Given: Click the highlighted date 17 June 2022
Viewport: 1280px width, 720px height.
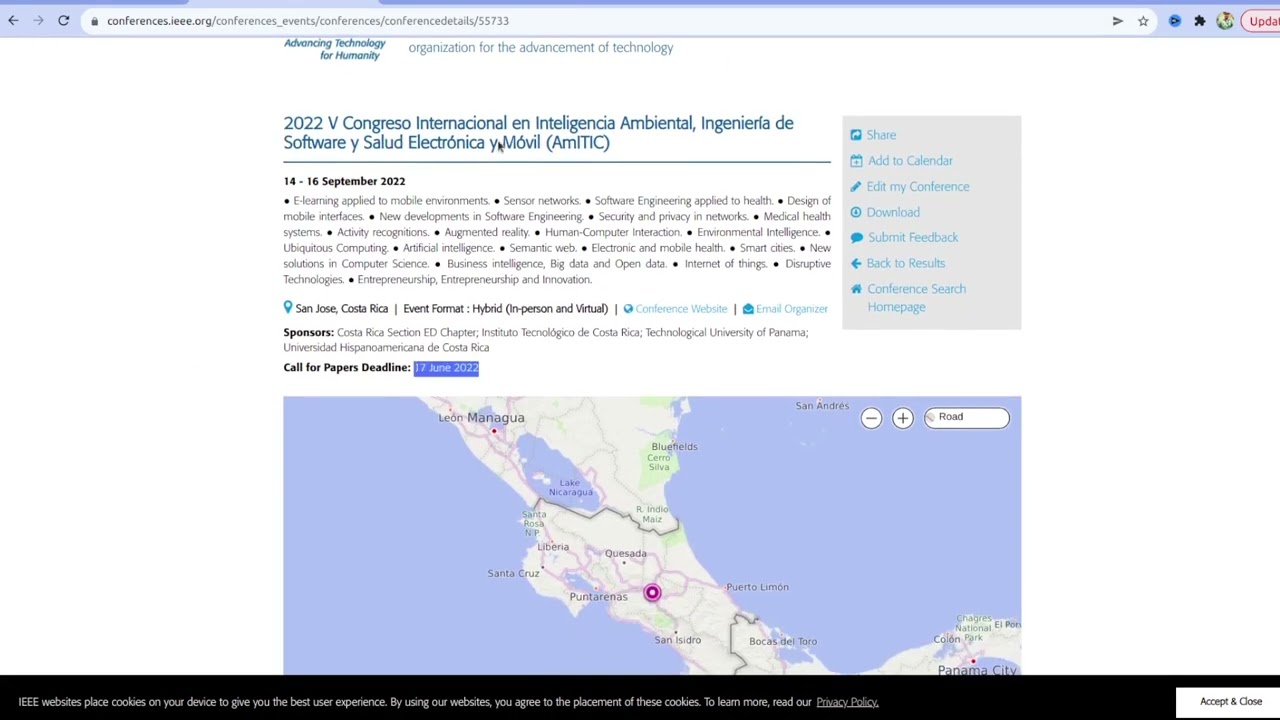Looking at the screenshot, I should 446,368.
